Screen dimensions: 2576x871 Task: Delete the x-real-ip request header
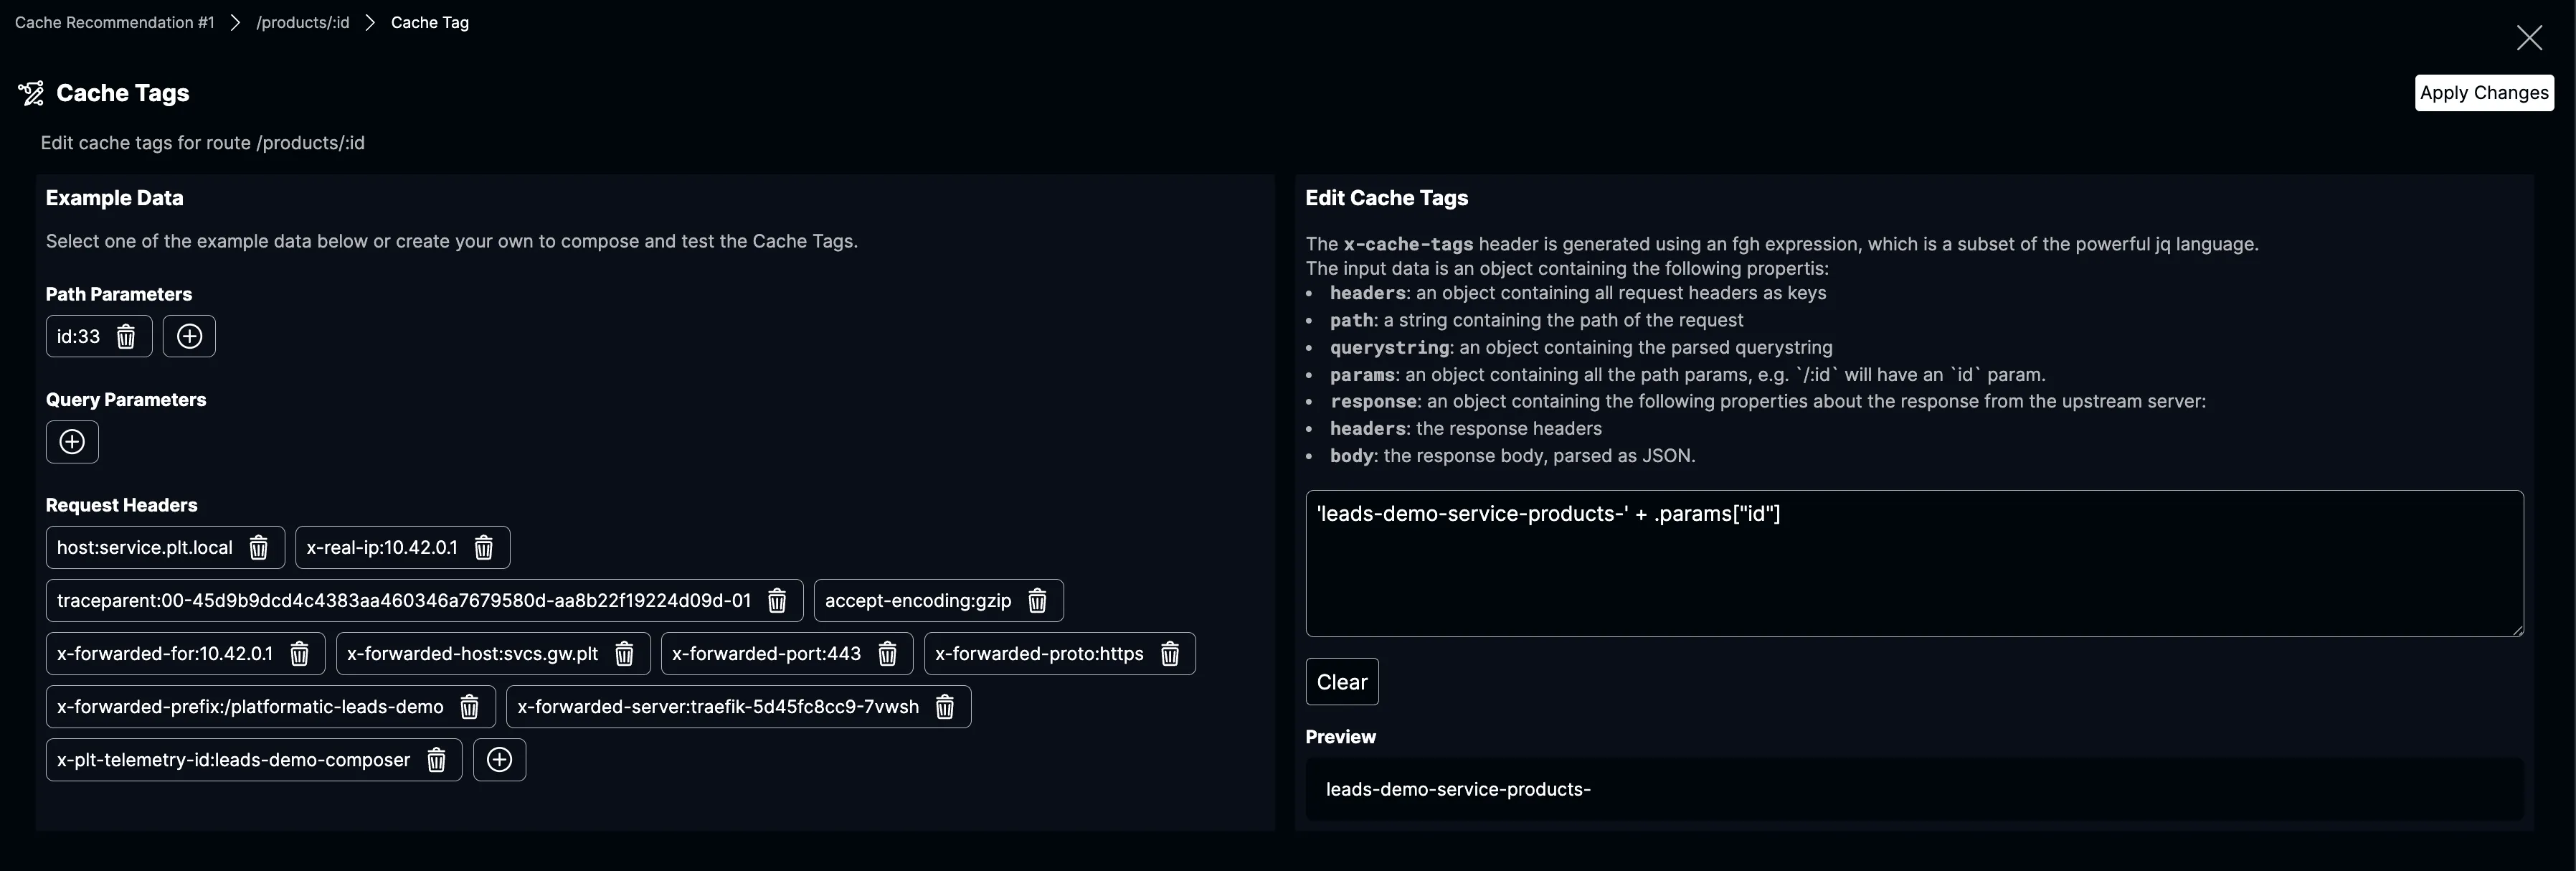point(484,548)
